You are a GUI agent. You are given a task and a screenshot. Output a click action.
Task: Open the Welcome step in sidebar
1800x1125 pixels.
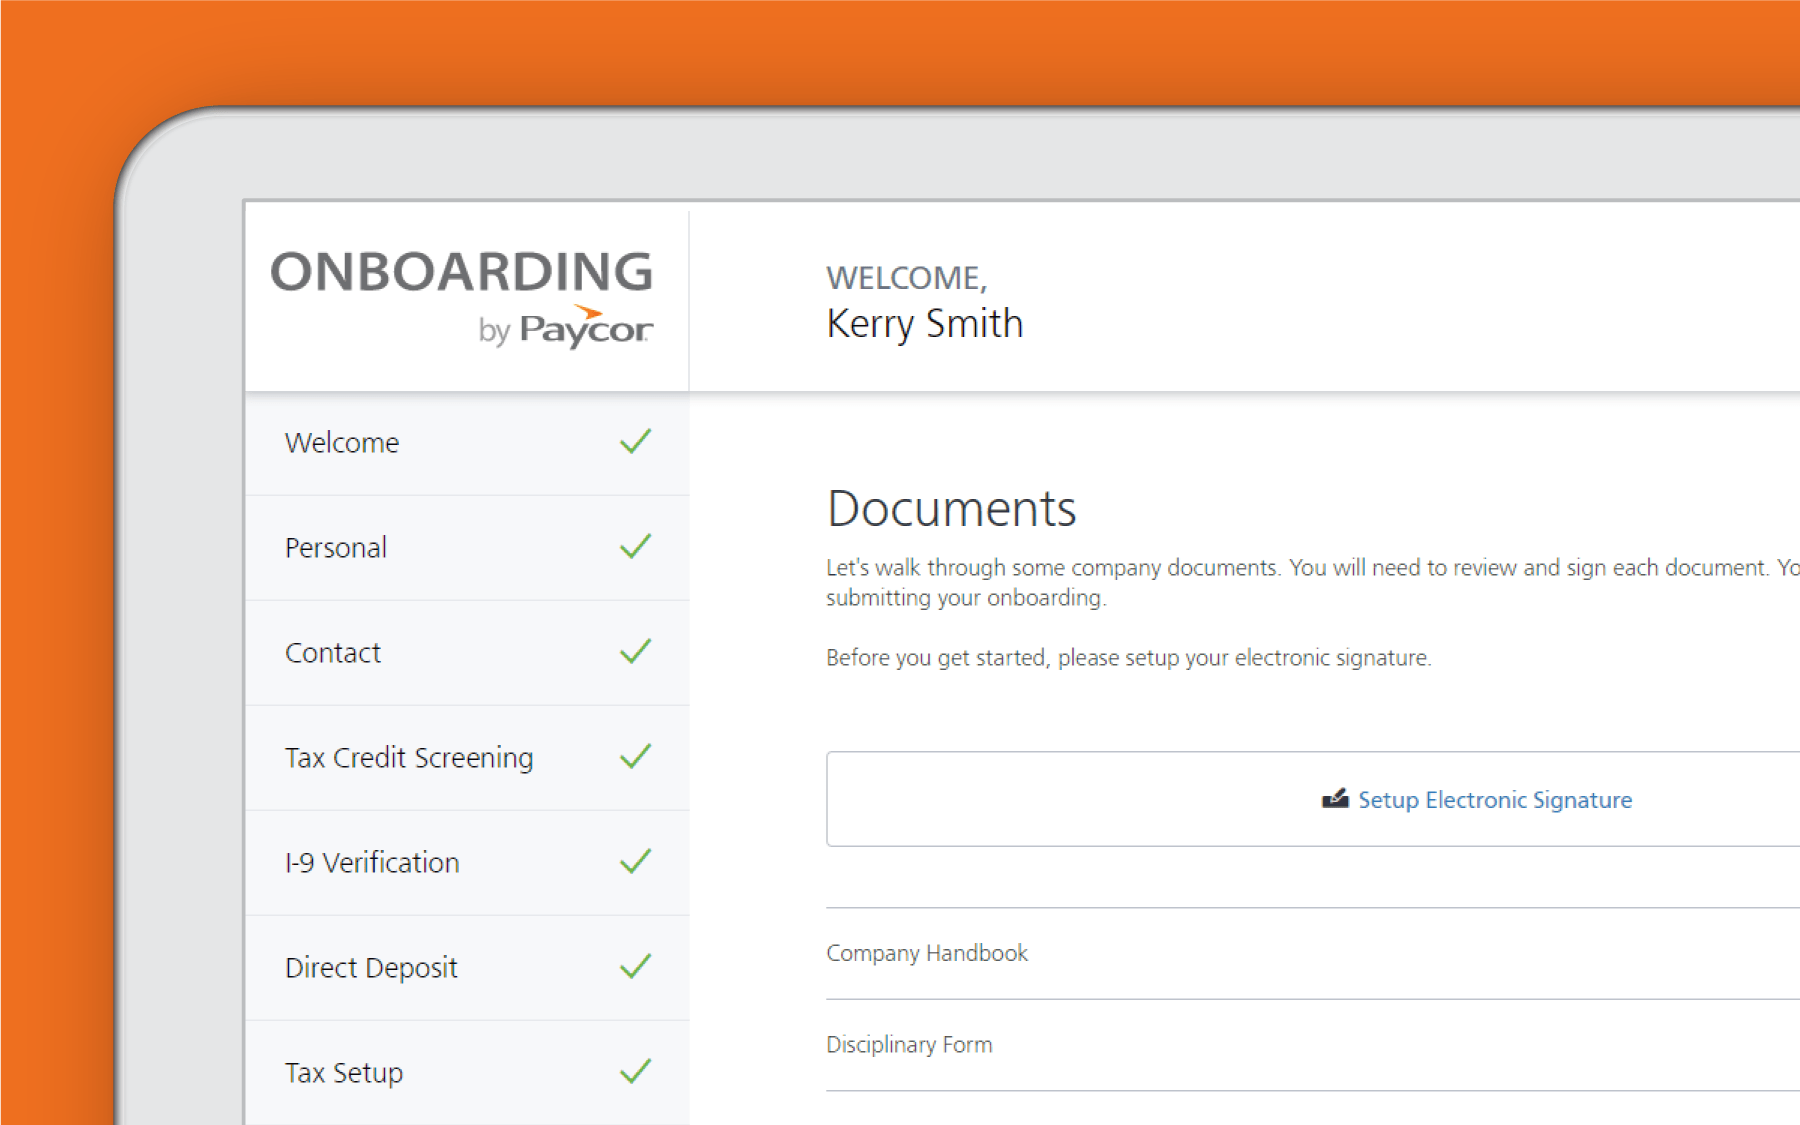[x=467, y=442]
